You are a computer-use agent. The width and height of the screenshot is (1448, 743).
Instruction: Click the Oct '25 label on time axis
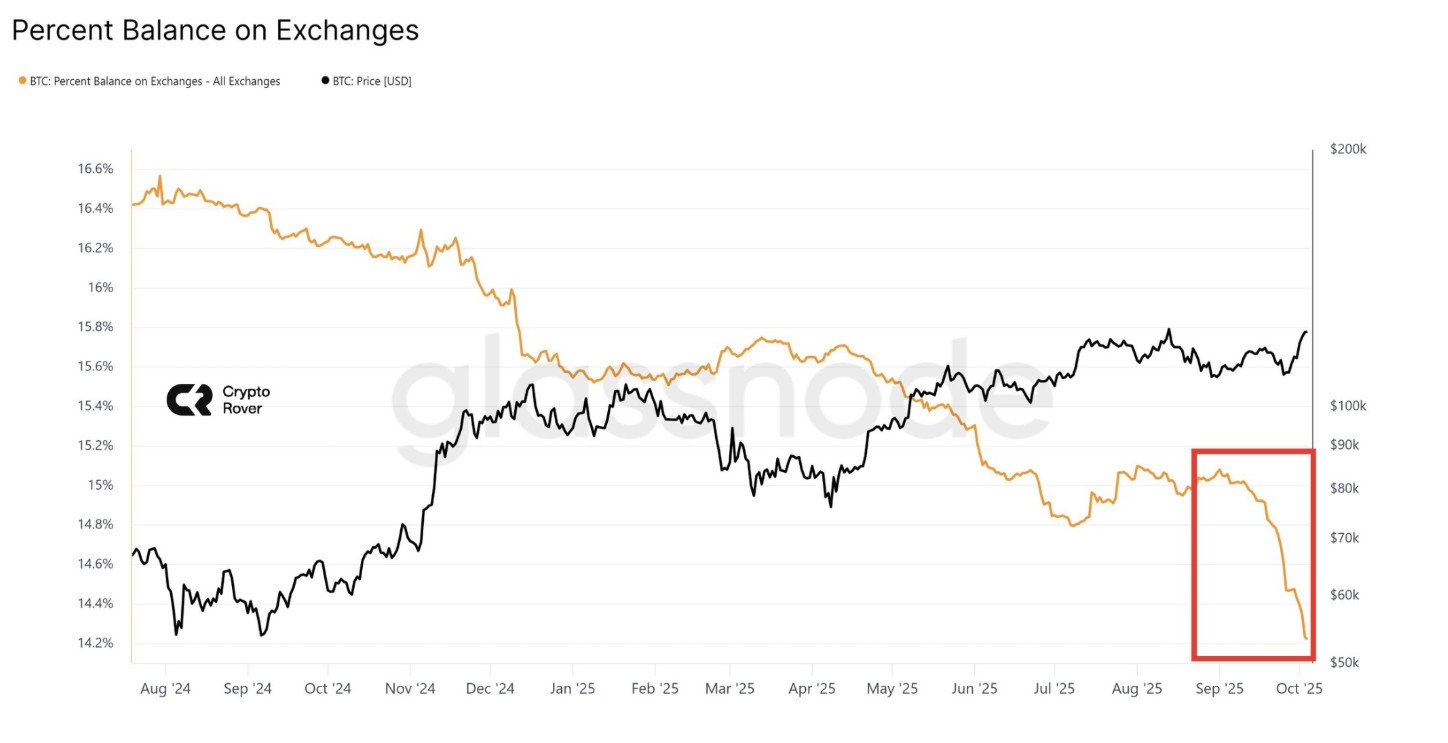click(1300, 689)
